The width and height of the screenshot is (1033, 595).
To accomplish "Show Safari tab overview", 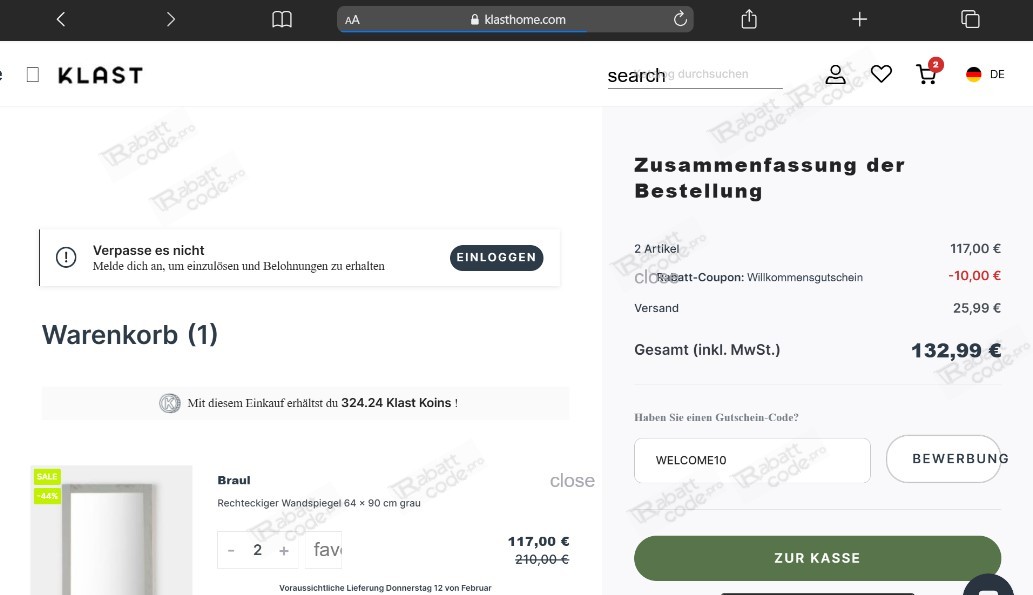I will coord(969,19).
